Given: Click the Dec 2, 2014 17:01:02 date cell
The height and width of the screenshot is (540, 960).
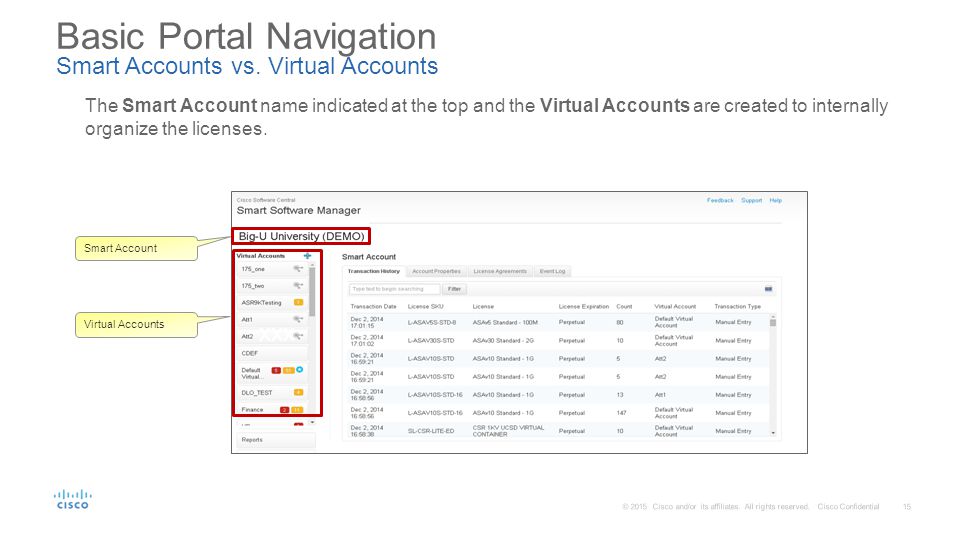Looking at the screenshot, I should [367, 340].
